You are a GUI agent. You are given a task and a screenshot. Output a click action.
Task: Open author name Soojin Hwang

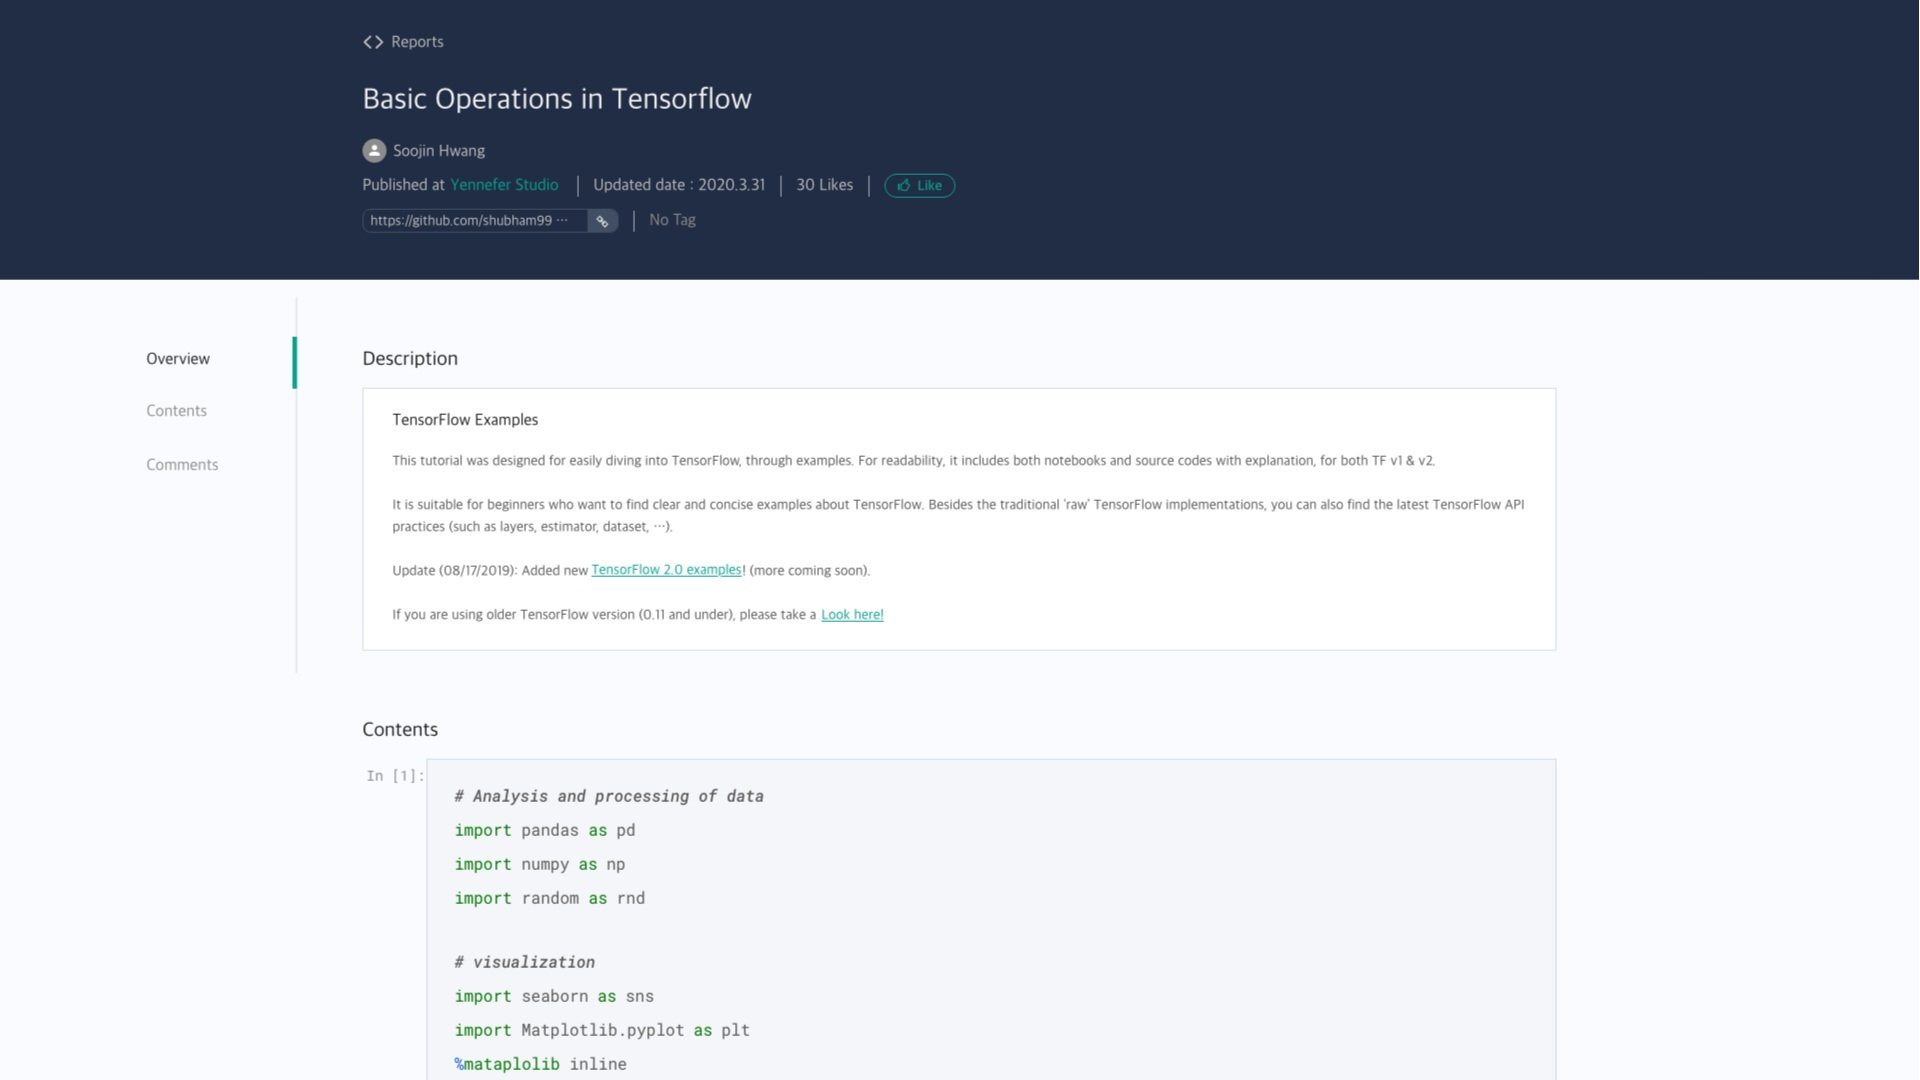pyautogui.click(x=439, y=151)
